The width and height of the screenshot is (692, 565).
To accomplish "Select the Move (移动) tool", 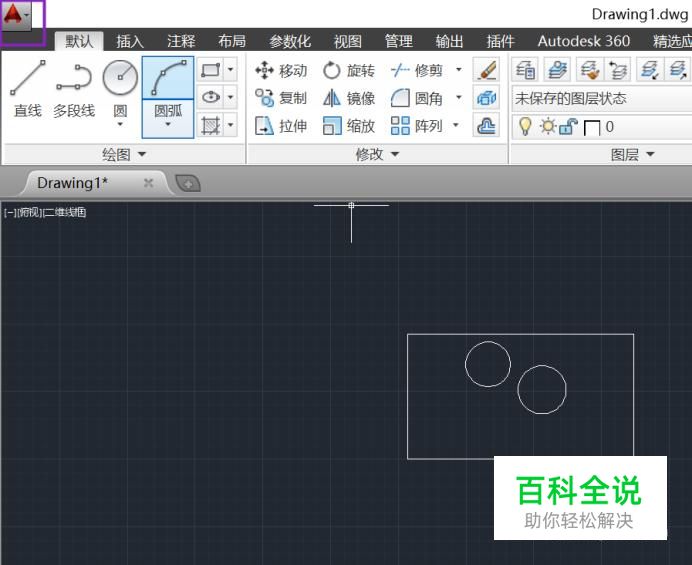I will tap(281, 70).
